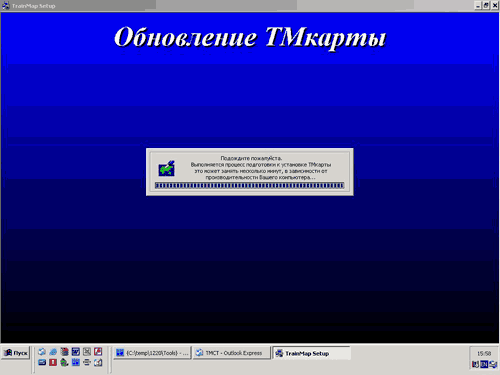Click the red Acrobat quick launch icon
Viewport: 500px width, 375px height.
coord(98,352)
